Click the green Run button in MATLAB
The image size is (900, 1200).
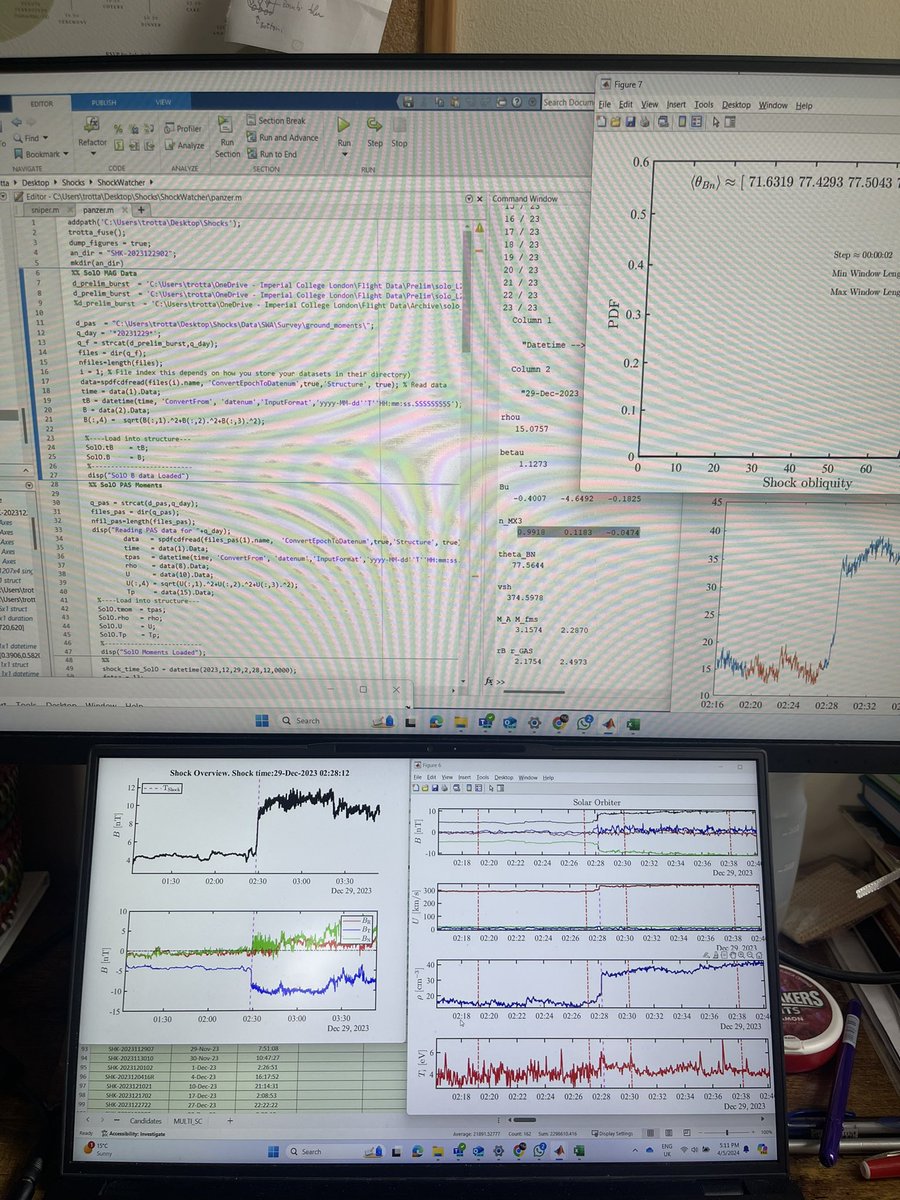[344, 126]
